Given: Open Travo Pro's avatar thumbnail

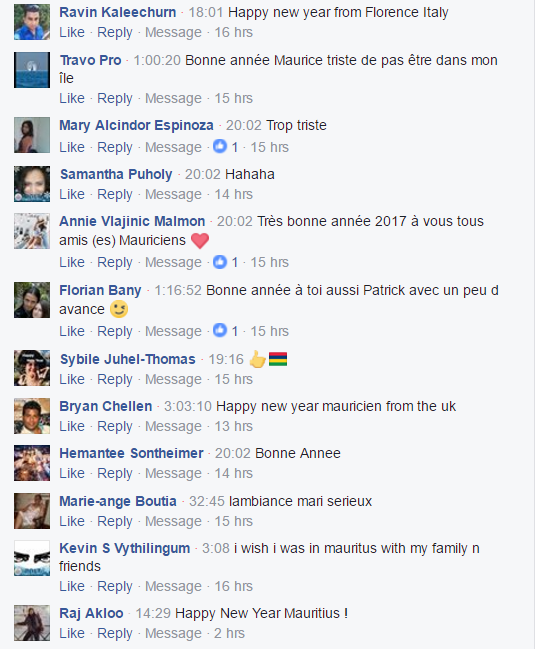Looking at the screenshot, I should (32, 70).
